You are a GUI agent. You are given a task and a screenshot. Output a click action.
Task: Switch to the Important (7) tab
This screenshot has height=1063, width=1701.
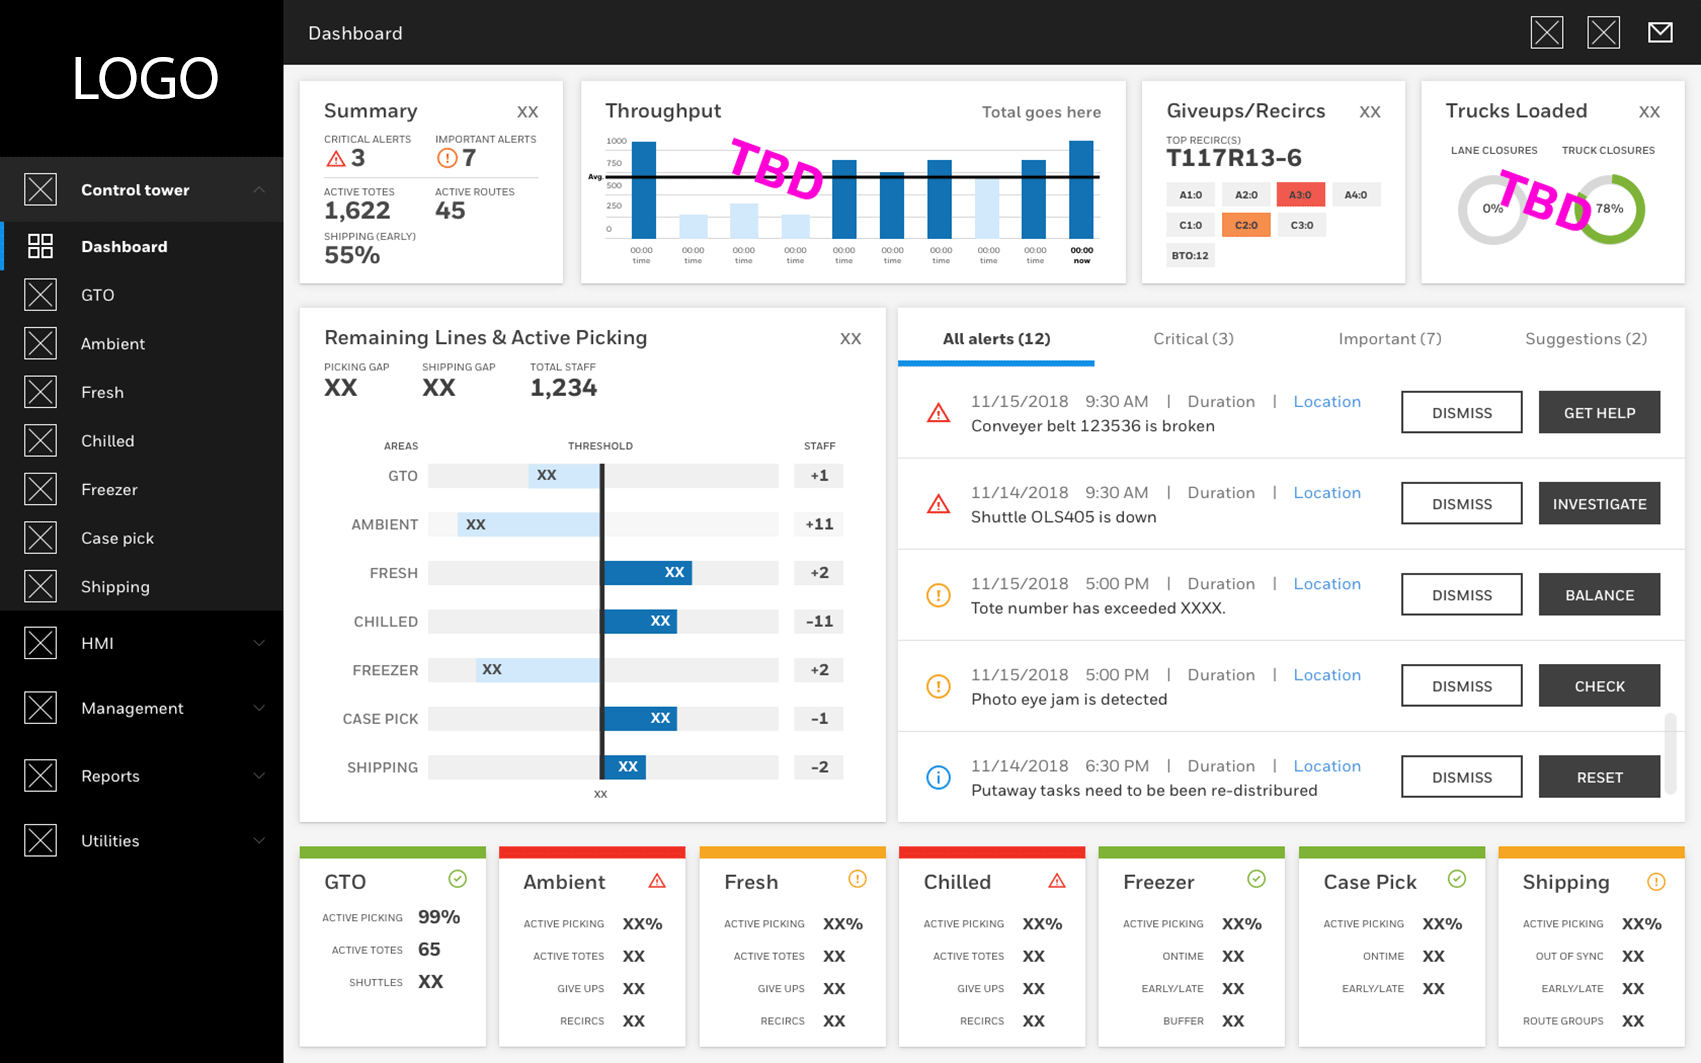tap(1390, 339)
